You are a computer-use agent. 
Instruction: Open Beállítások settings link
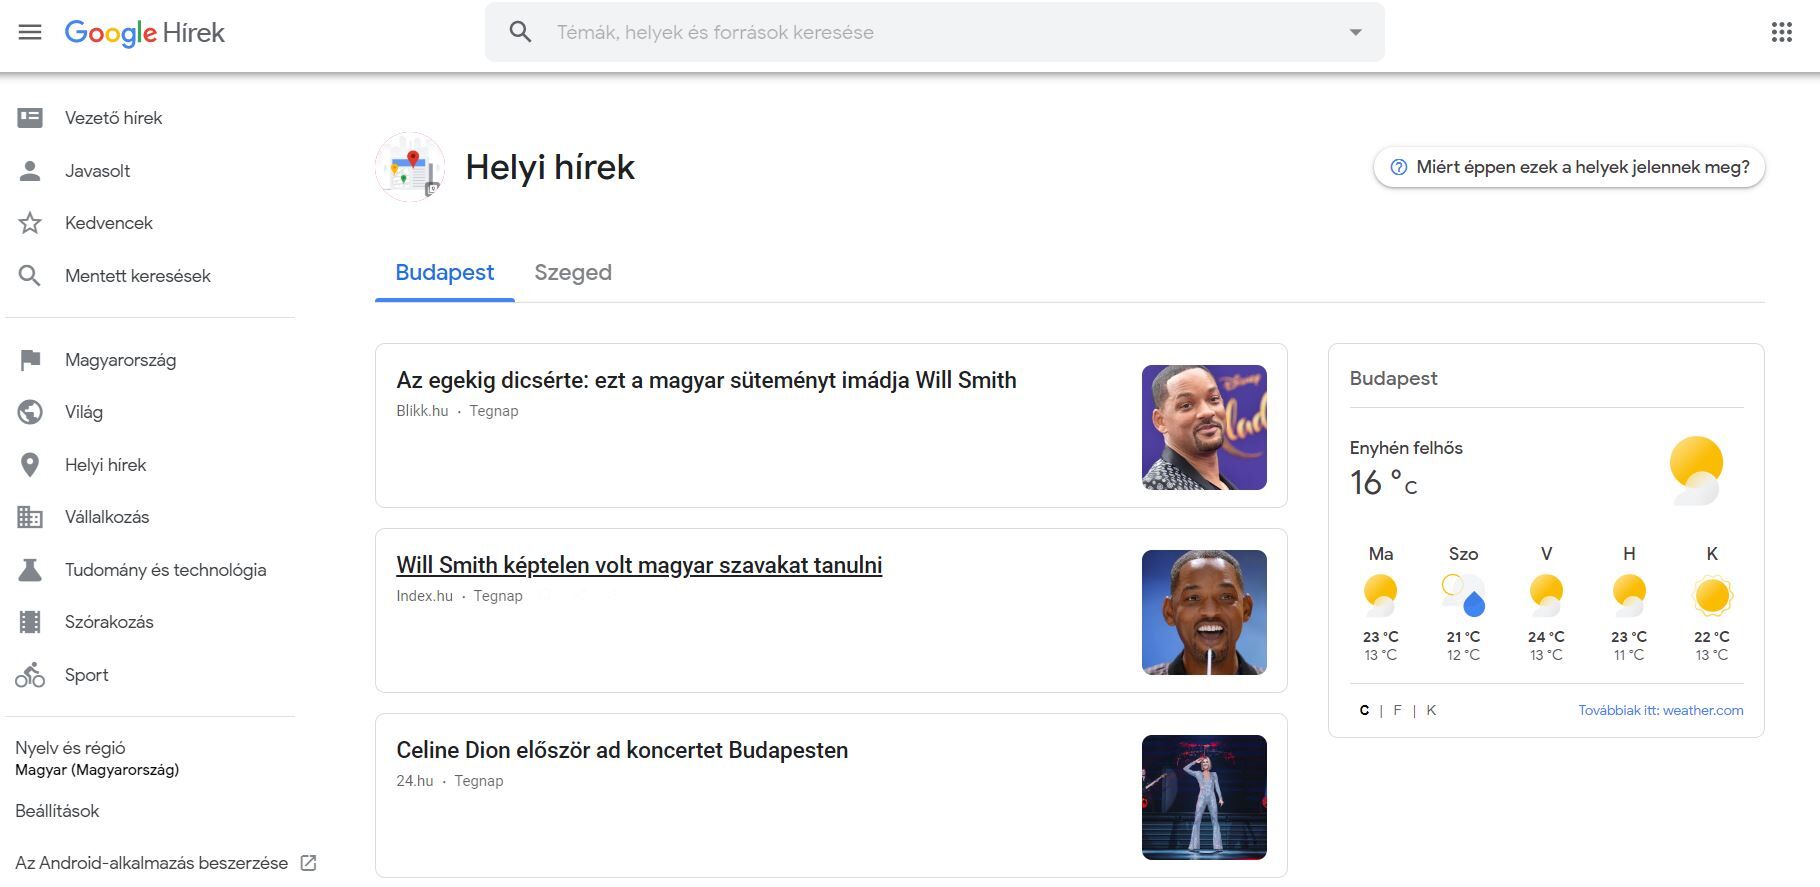pyautogui.click(x=57, y=811)
